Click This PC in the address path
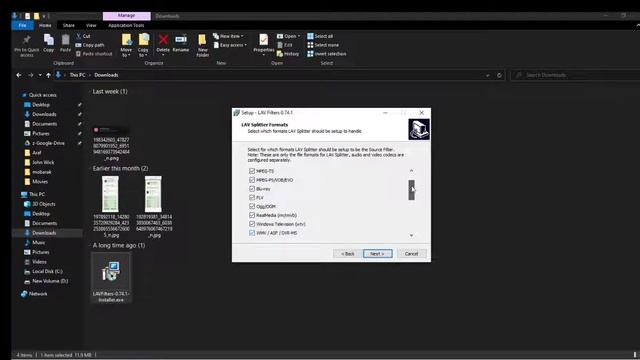The image size is (640, 360). point(77,75)
